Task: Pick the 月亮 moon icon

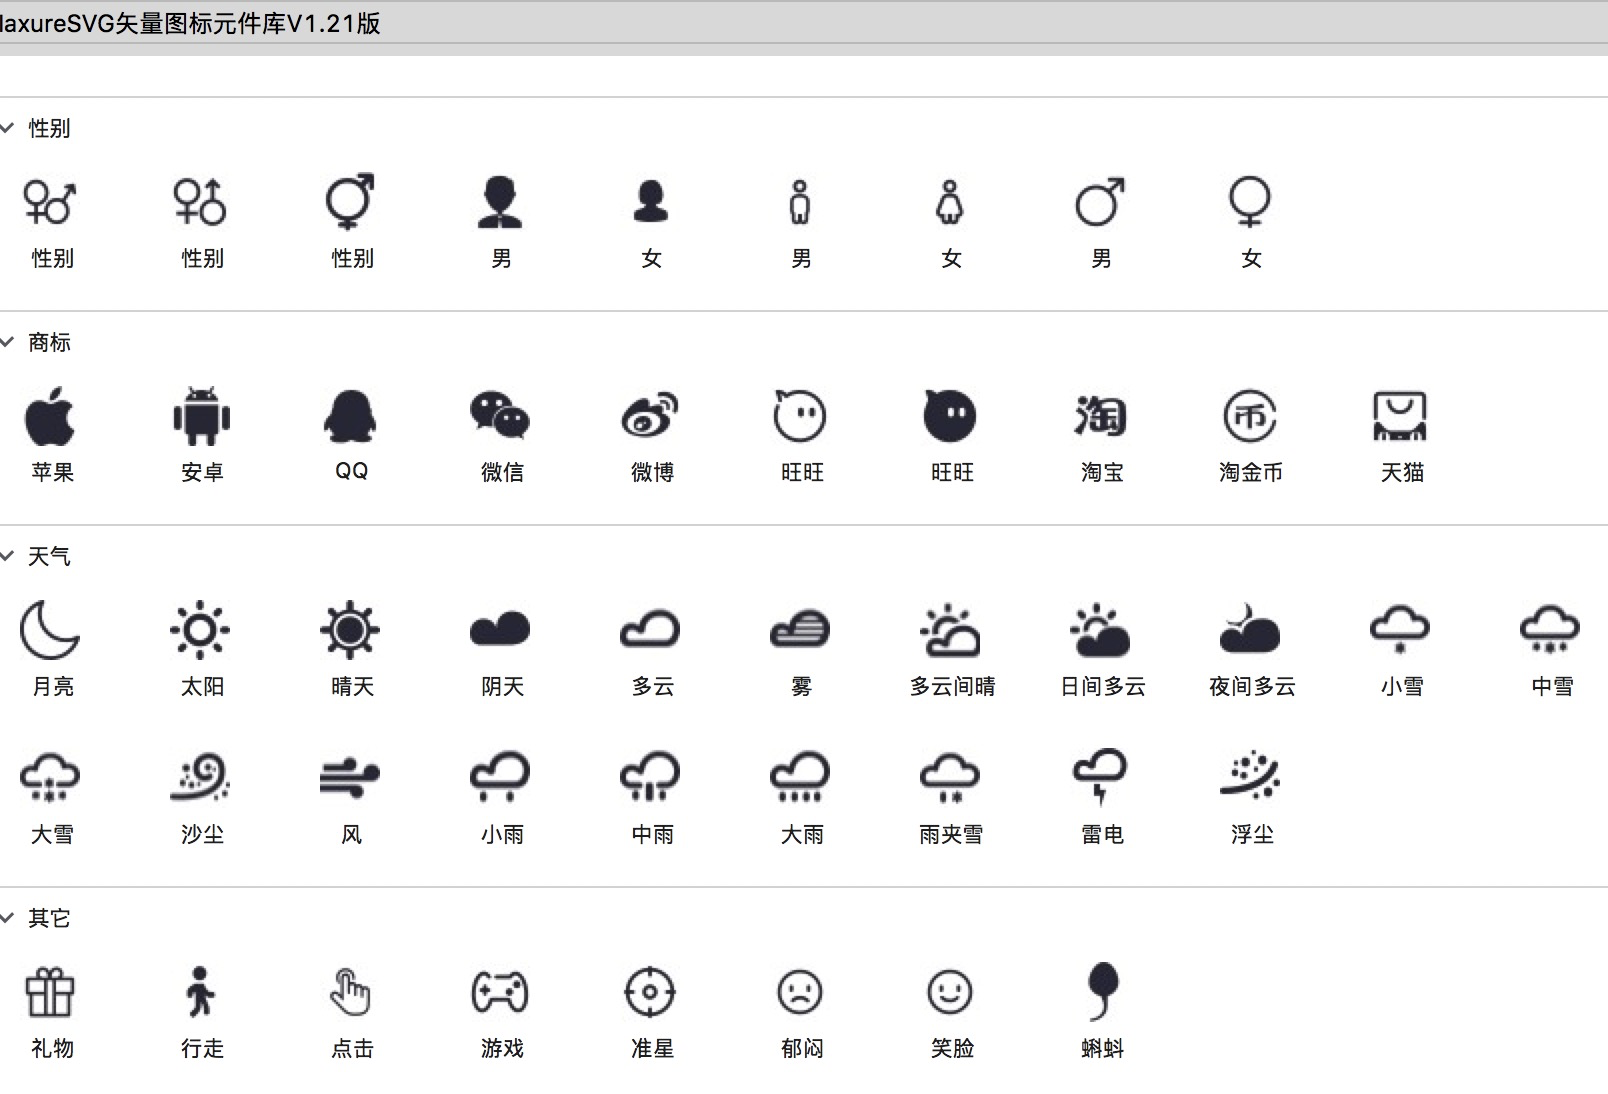Action: (x=49, y=630)
